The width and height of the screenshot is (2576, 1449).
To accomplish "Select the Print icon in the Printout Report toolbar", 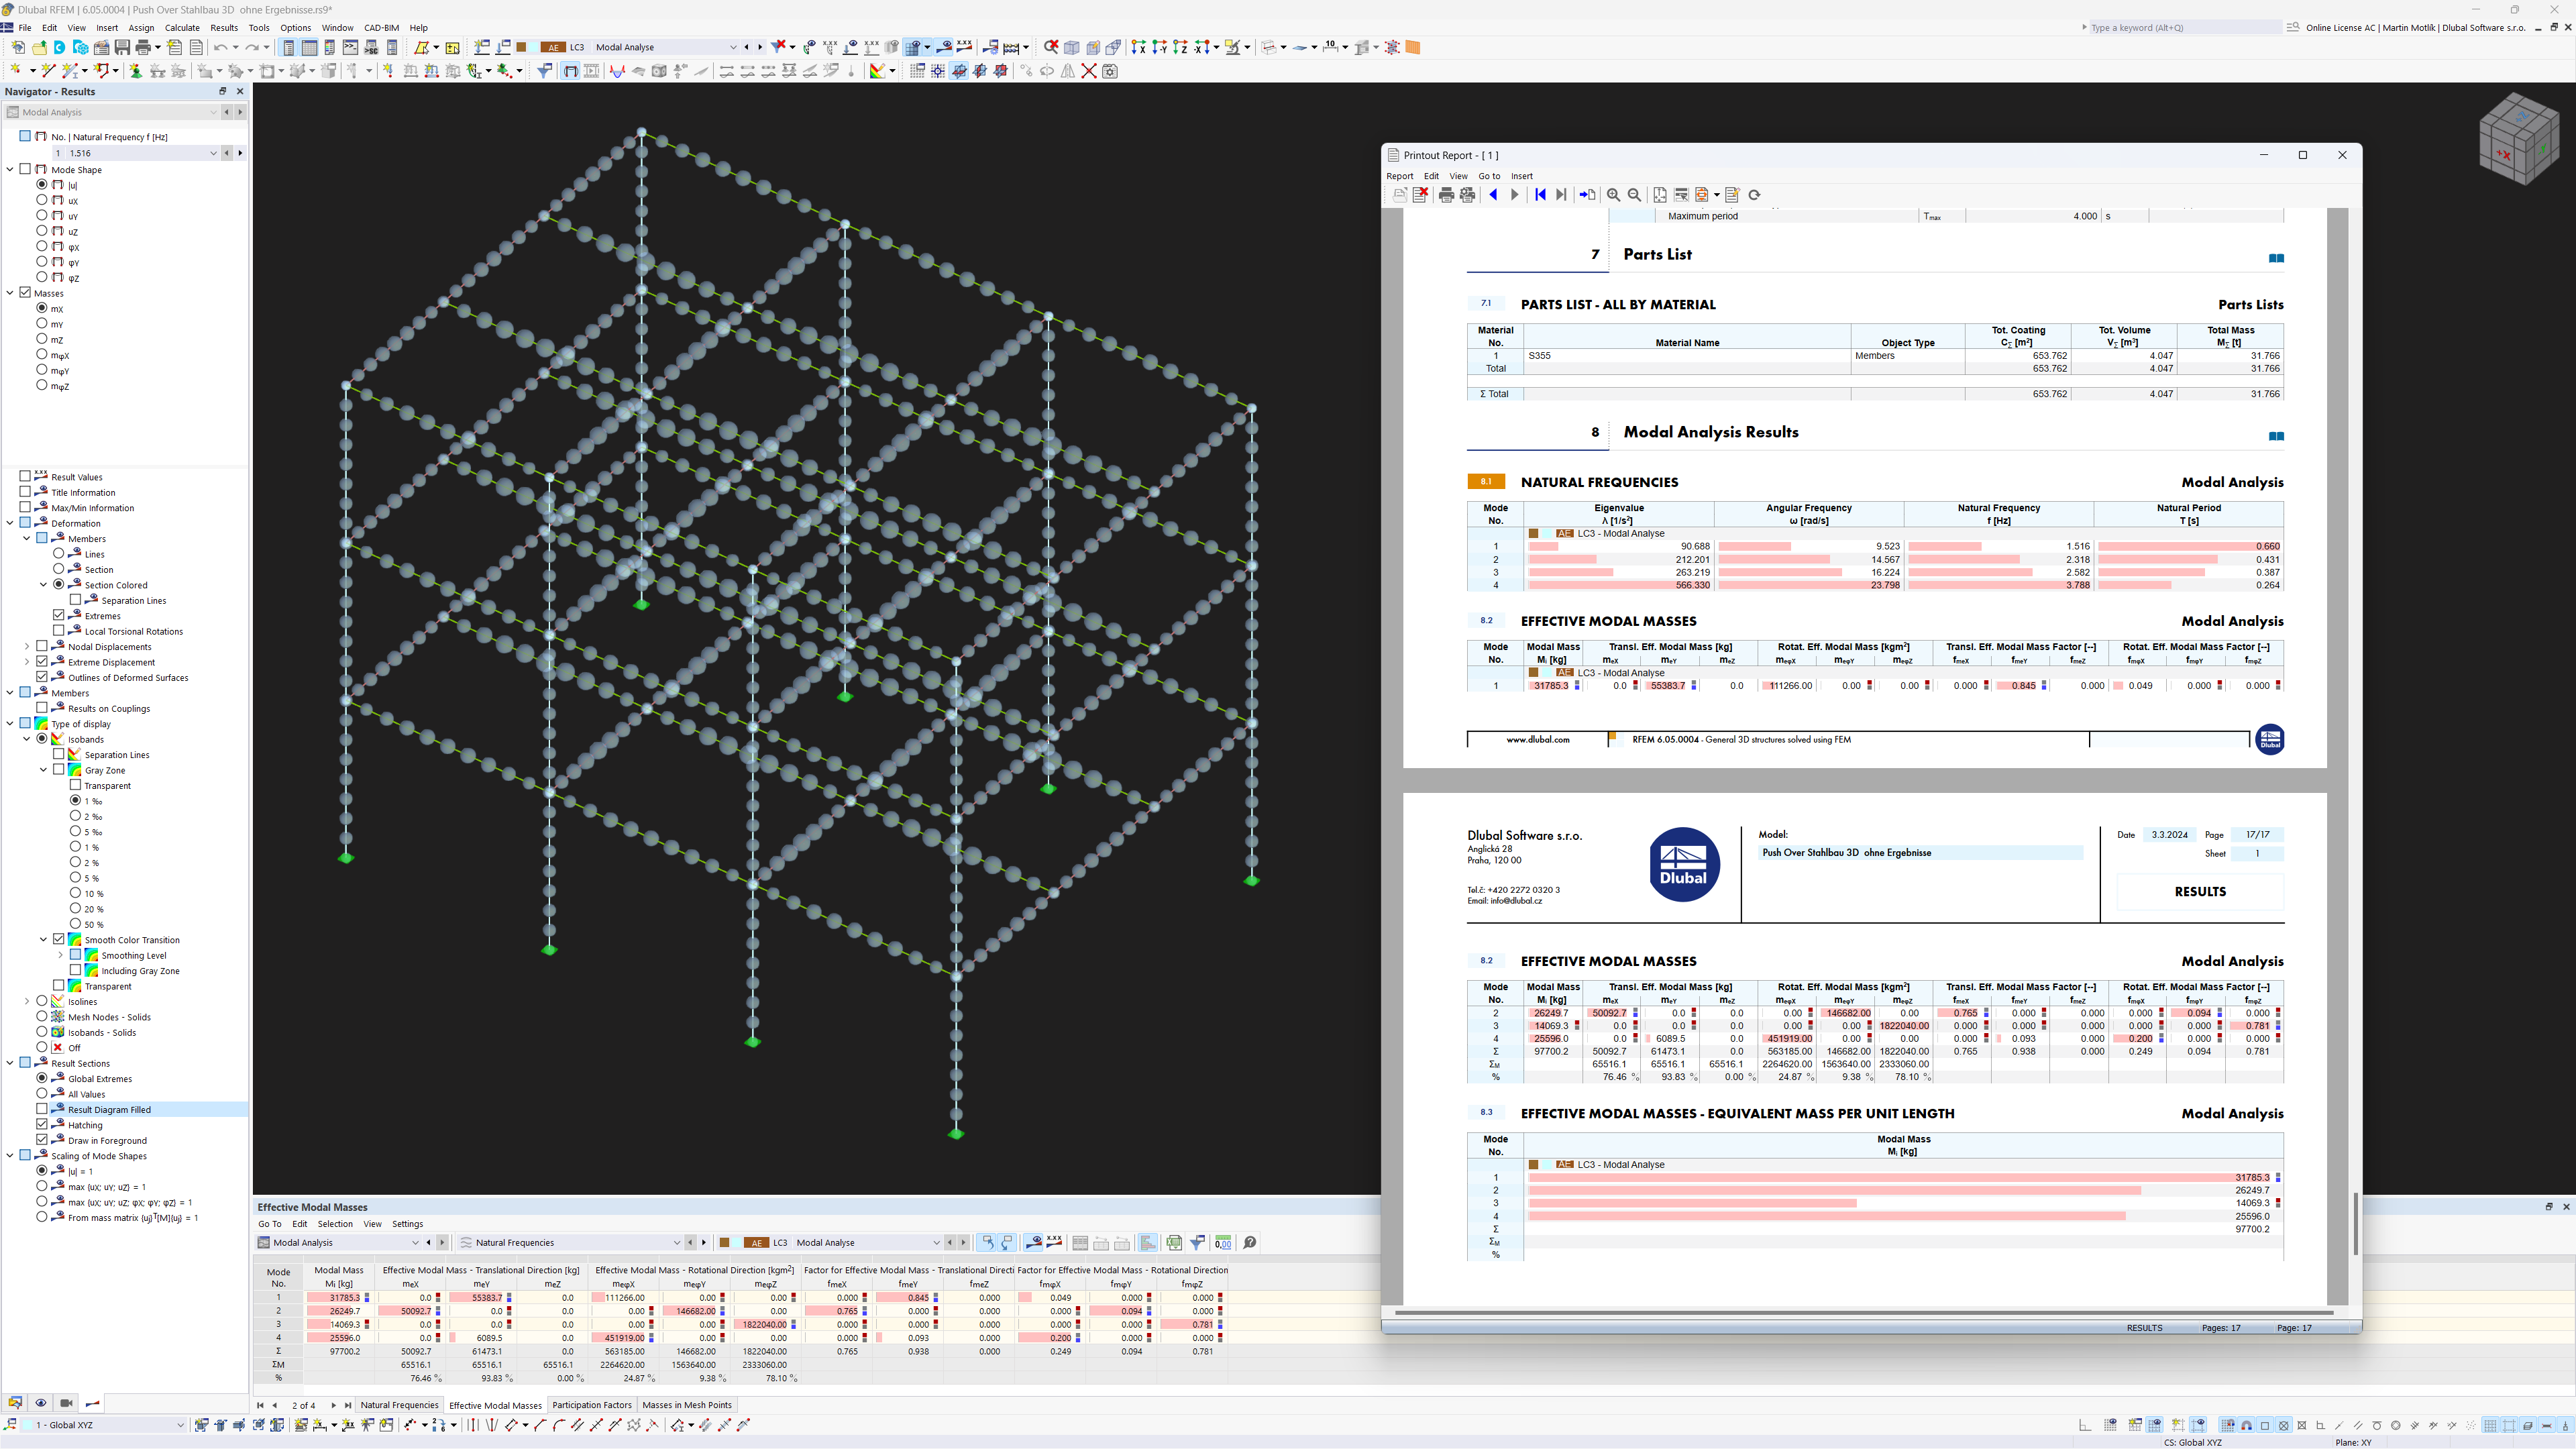I will click(x=1446, y=195).
